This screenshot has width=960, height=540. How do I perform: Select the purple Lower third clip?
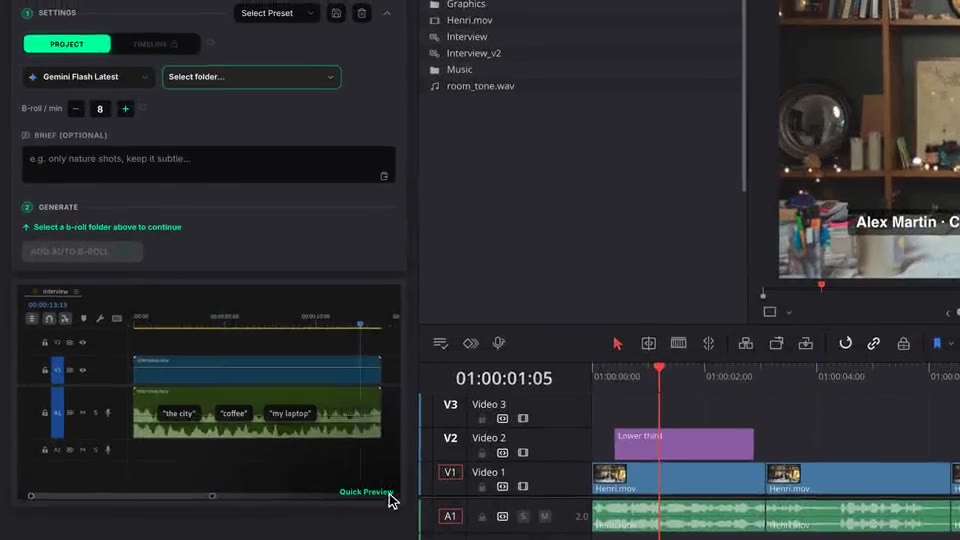[684, 444]
